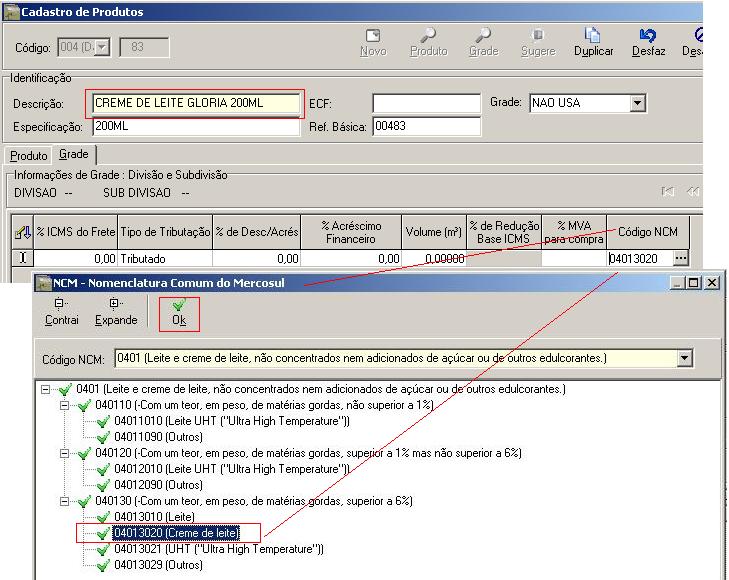Toggle checkmark for 04011090 Outros
The height and width of the screenshot is (580, 729).
pyautogui.click(x=103, y=437)
